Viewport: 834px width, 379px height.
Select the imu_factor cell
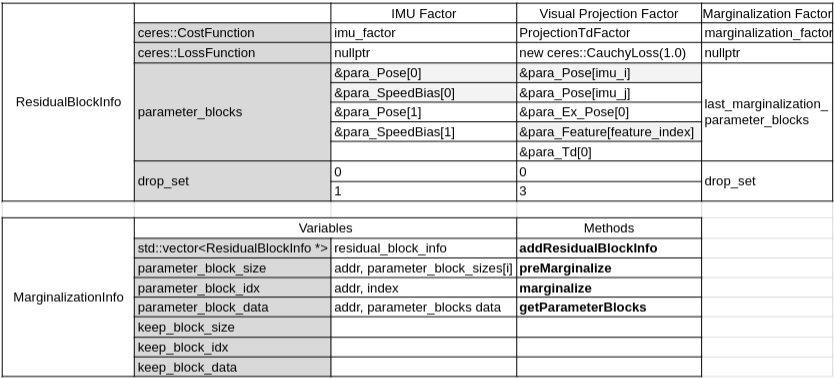(x=423, y=33)
